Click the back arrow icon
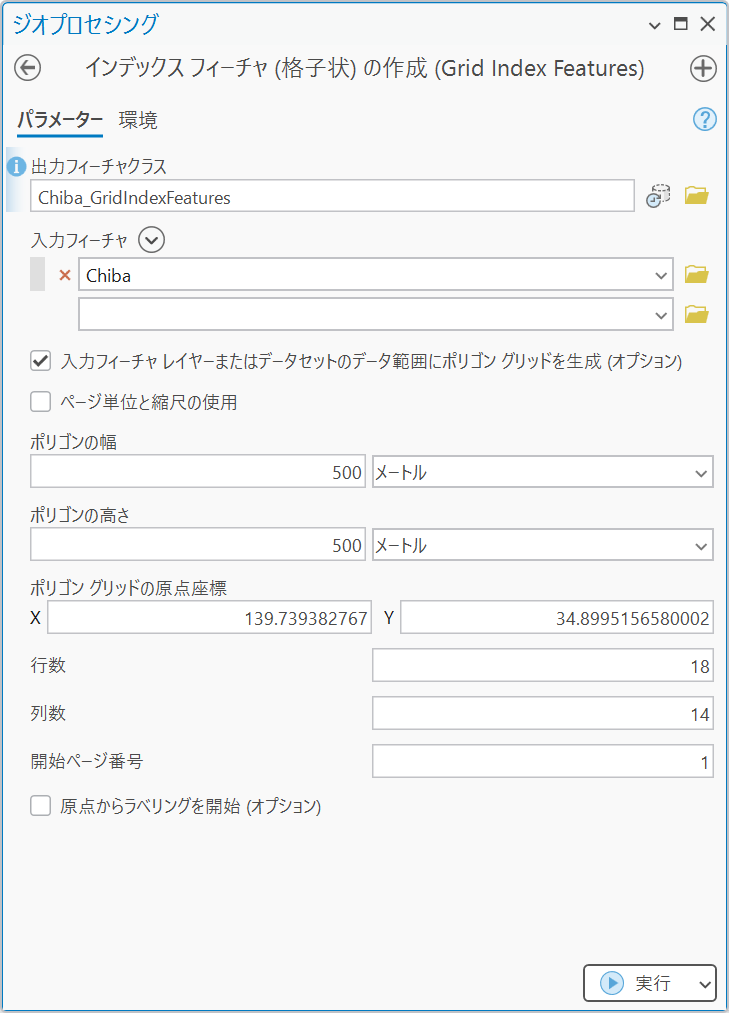The image size is (729, 1013). click(27, 68)
